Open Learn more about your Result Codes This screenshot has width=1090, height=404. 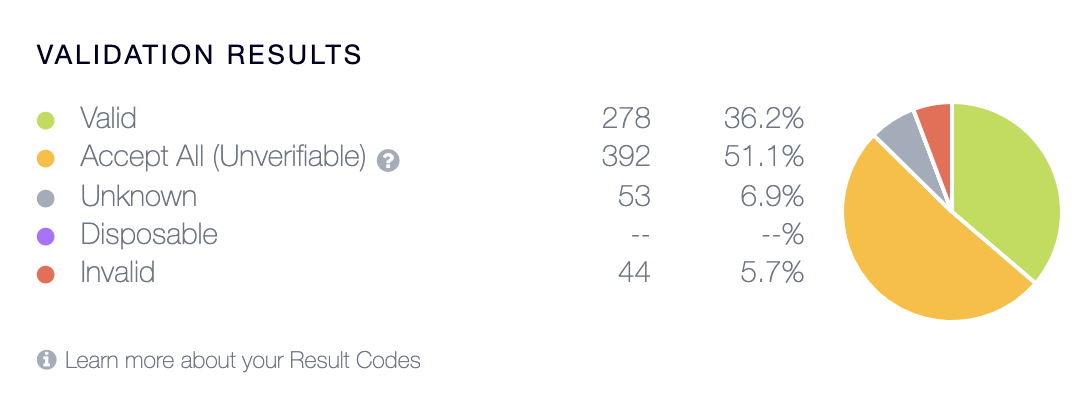coord(243,361)
